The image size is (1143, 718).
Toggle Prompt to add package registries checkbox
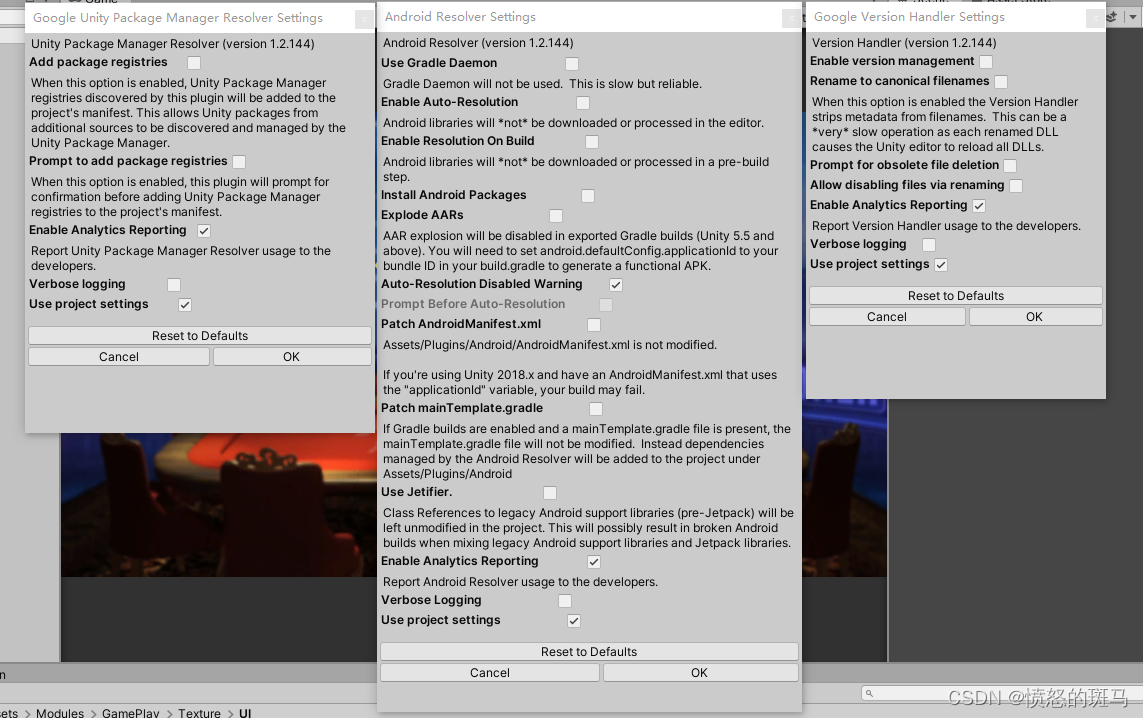coord(239,162)
